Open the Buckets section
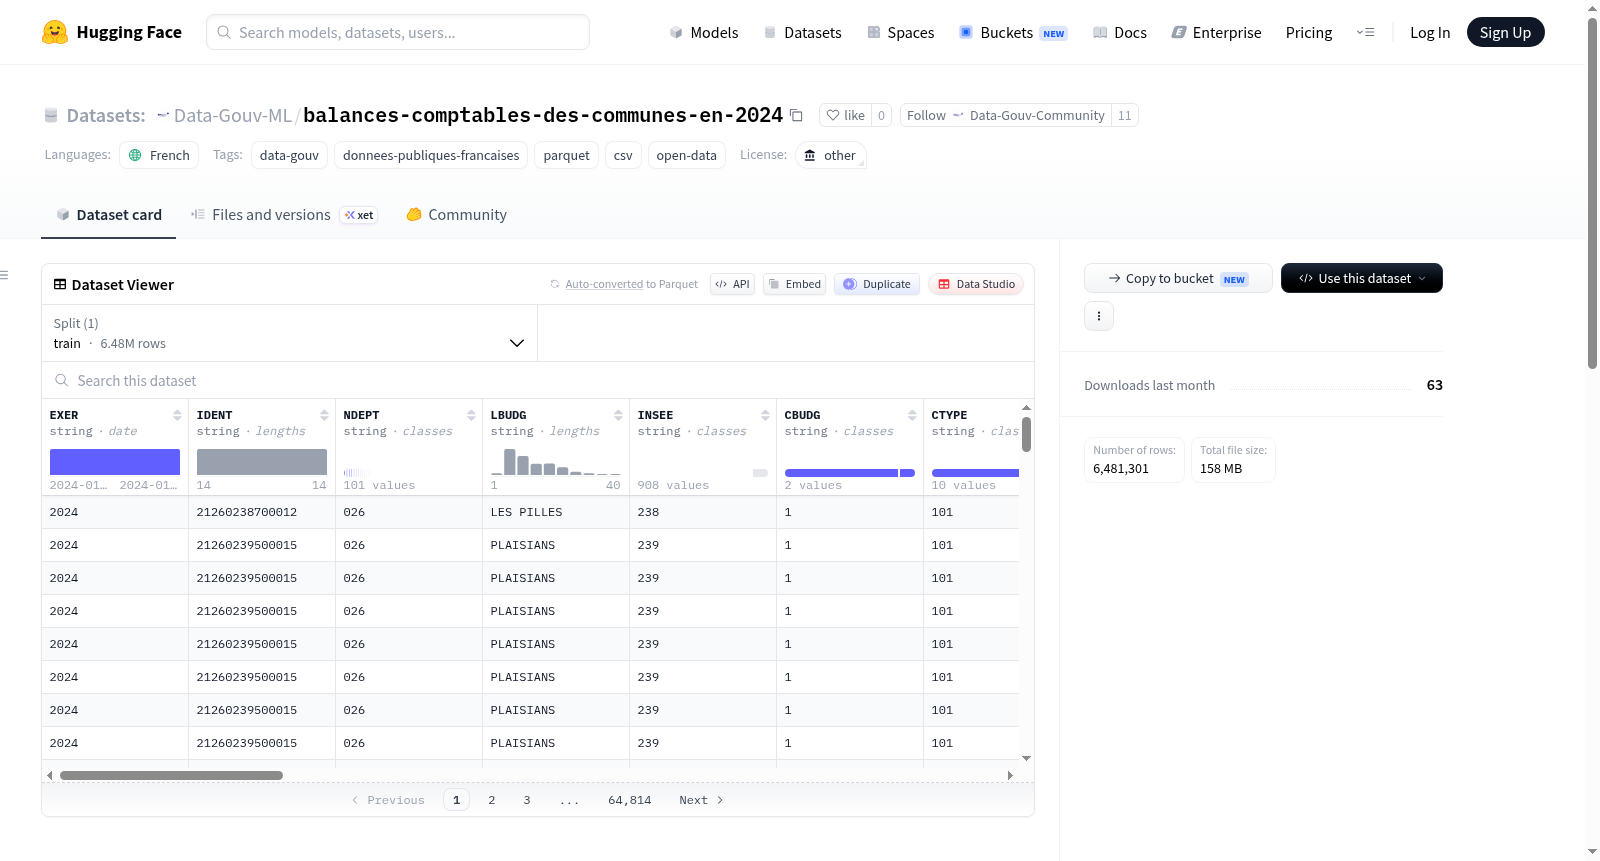The width and height of the screenshot is (1600, 861). pos(1013,32)
